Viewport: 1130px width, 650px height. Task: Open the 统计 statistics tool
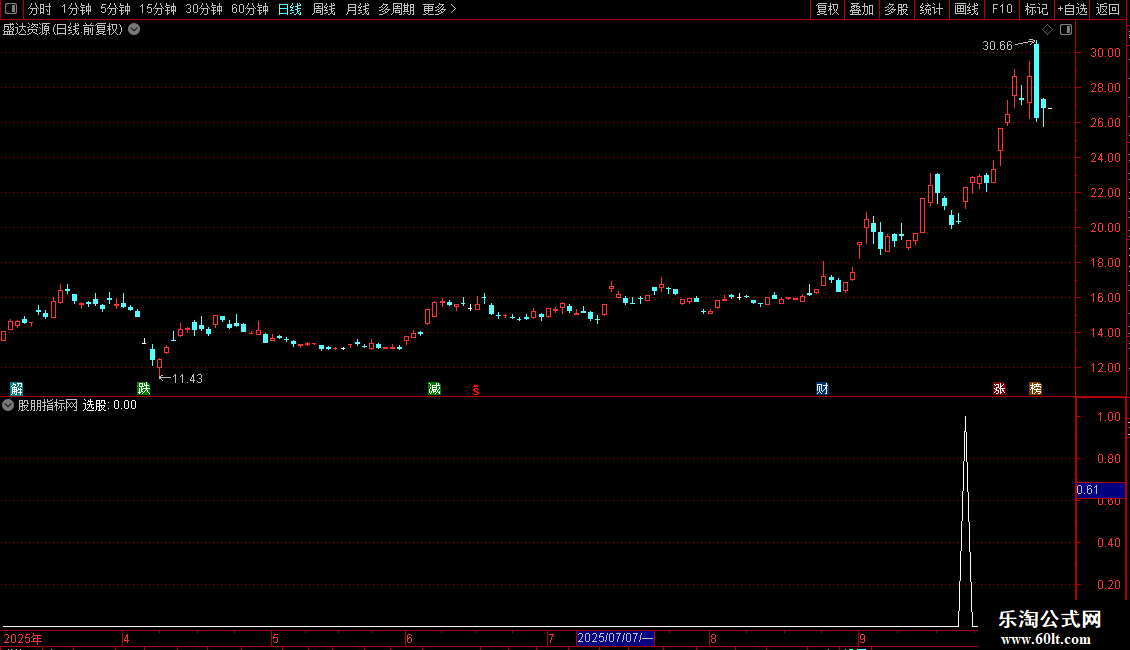coord(930,9)
